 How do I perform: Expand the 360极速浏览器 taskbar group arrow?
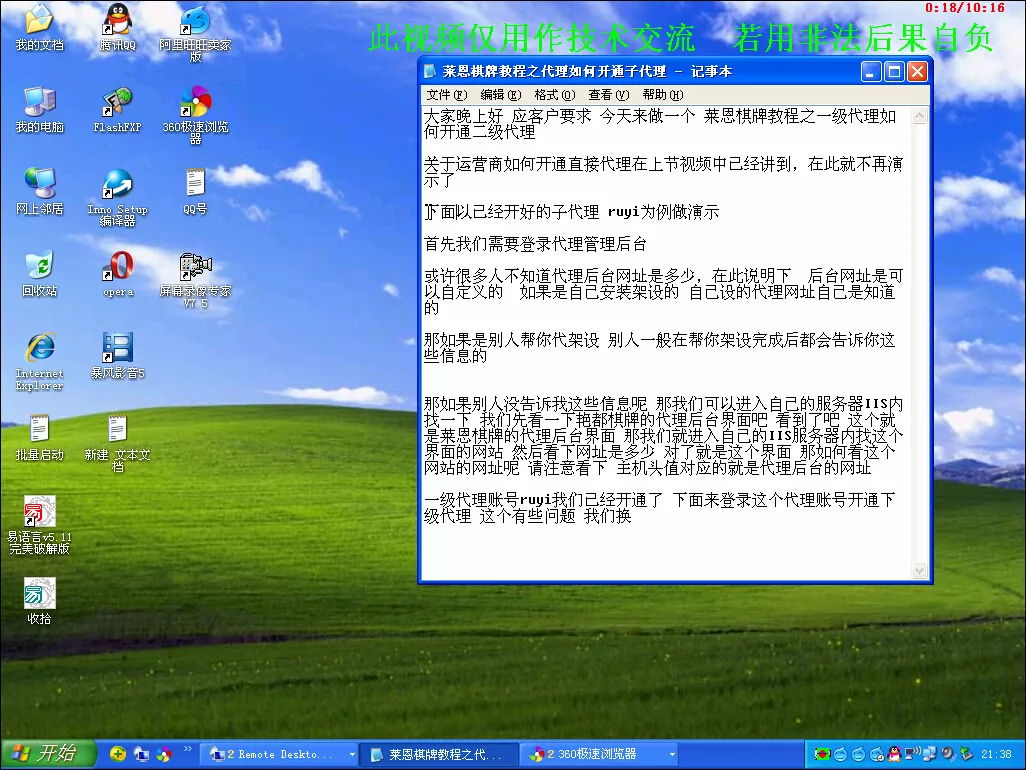click(x=671, y=754)
